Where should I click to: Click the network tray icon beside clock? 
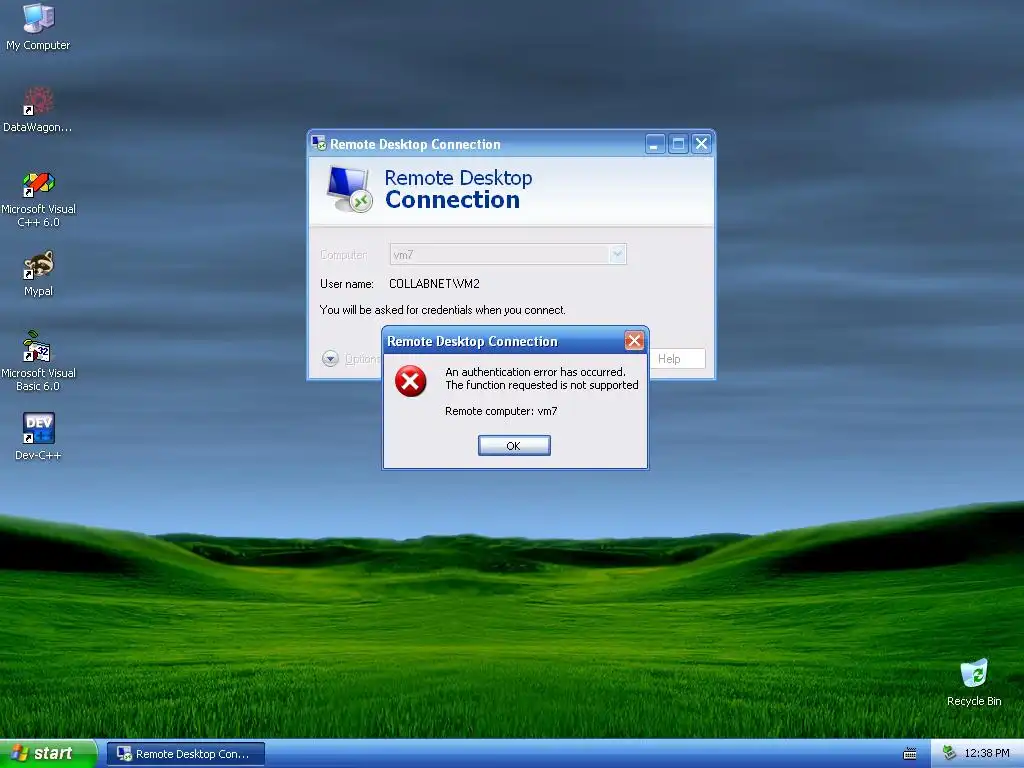coord(949,753)
